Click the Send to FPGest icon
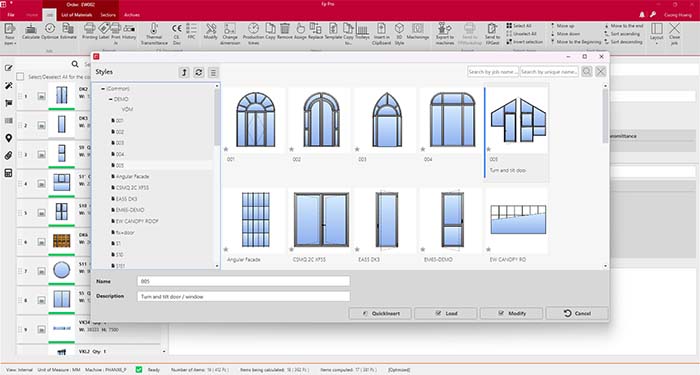Image resolution: width=700 pixels, height=375 pixels. click(492, 34)
